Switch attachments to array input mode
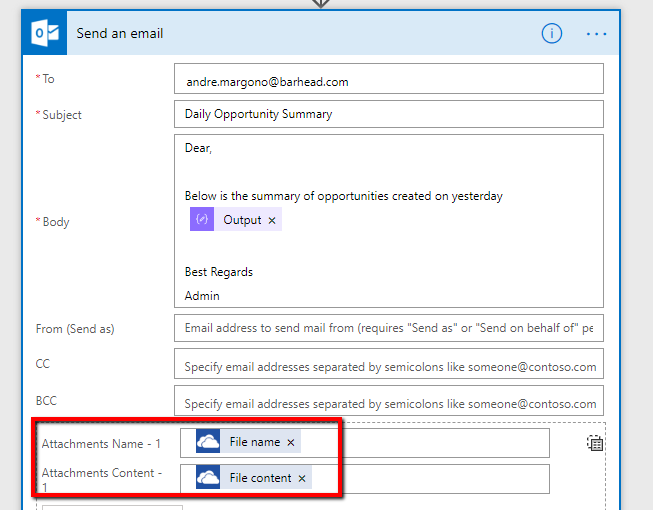 (x=595, y=443)
